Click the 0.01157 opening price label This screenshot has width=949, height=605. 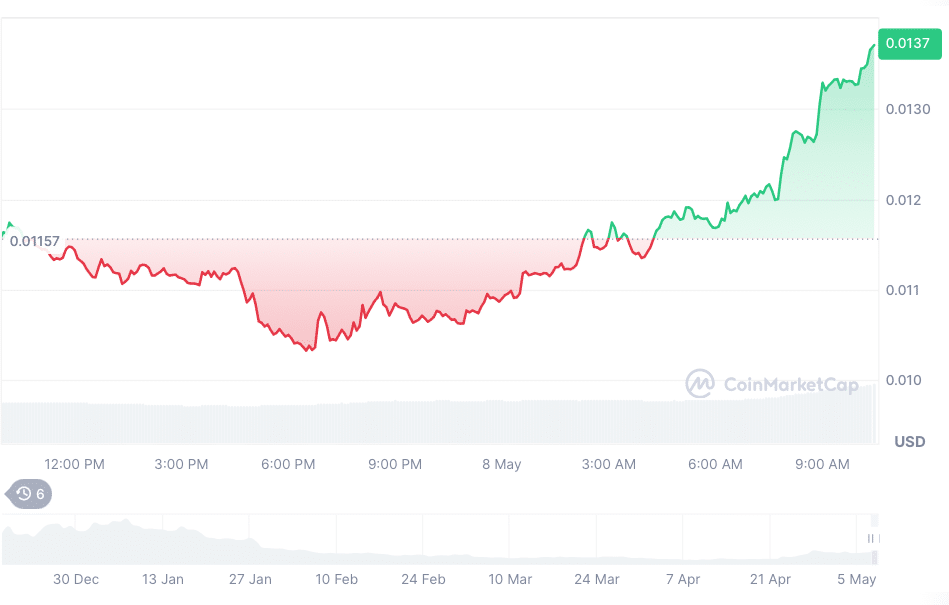pyautogui.click(x=34, y=241)
